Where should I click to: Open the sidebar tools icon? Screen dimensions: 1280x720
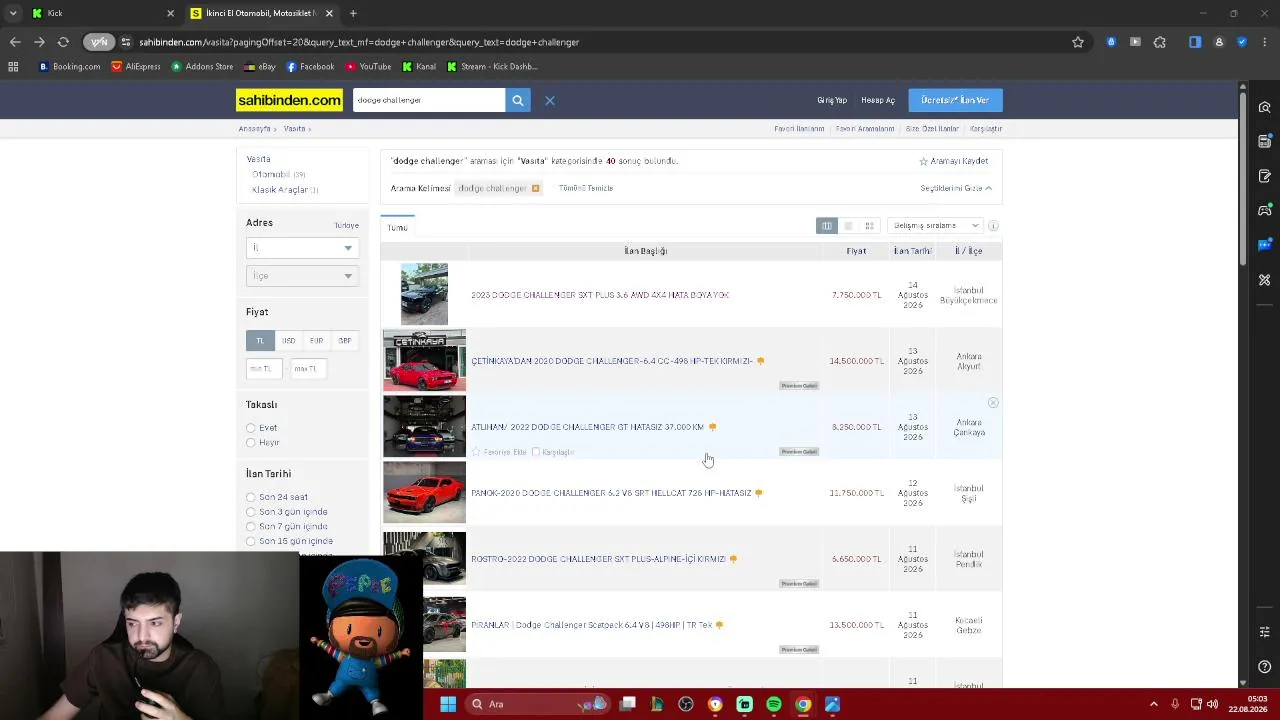1265,280
